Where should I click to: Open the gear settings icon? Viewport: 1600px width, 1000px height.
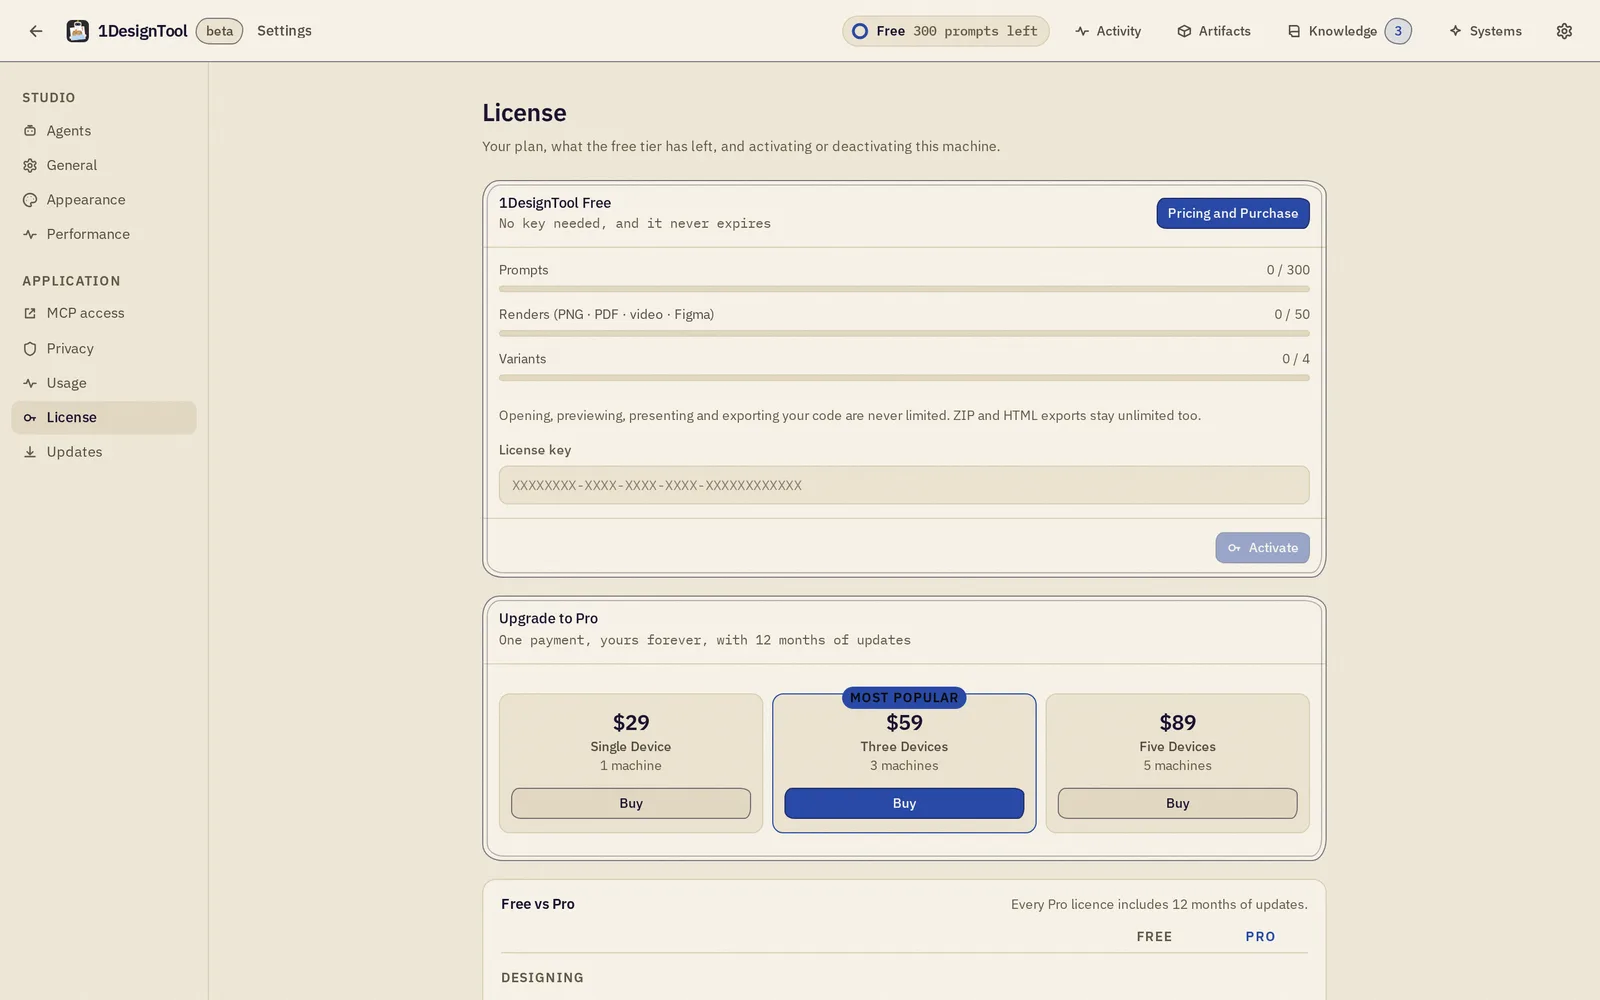click(1564, 31)
